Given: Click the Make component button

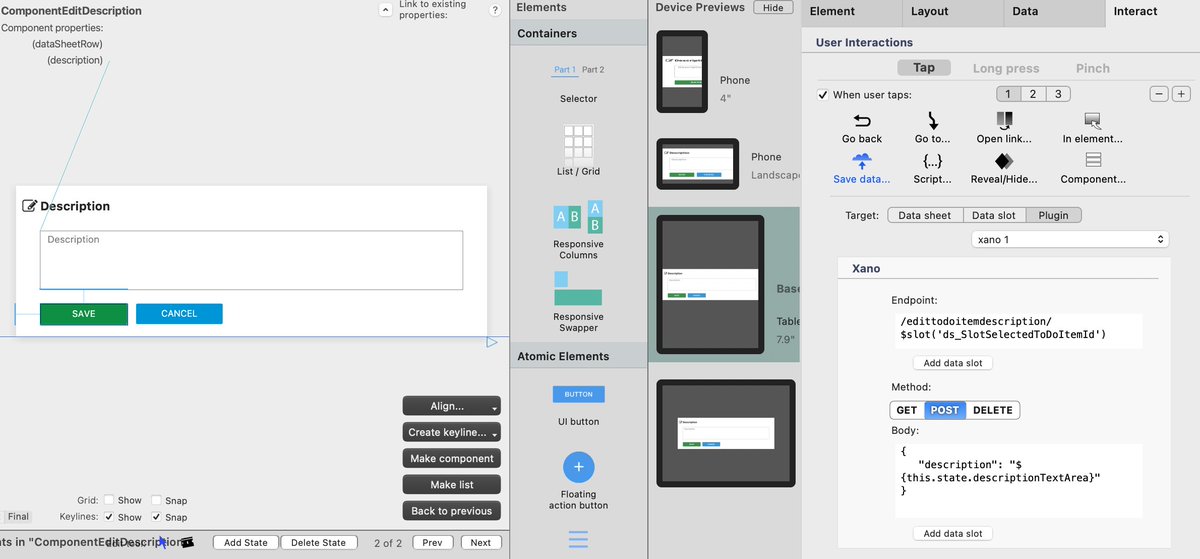Looking at the screenshot, I should [452, 458].
